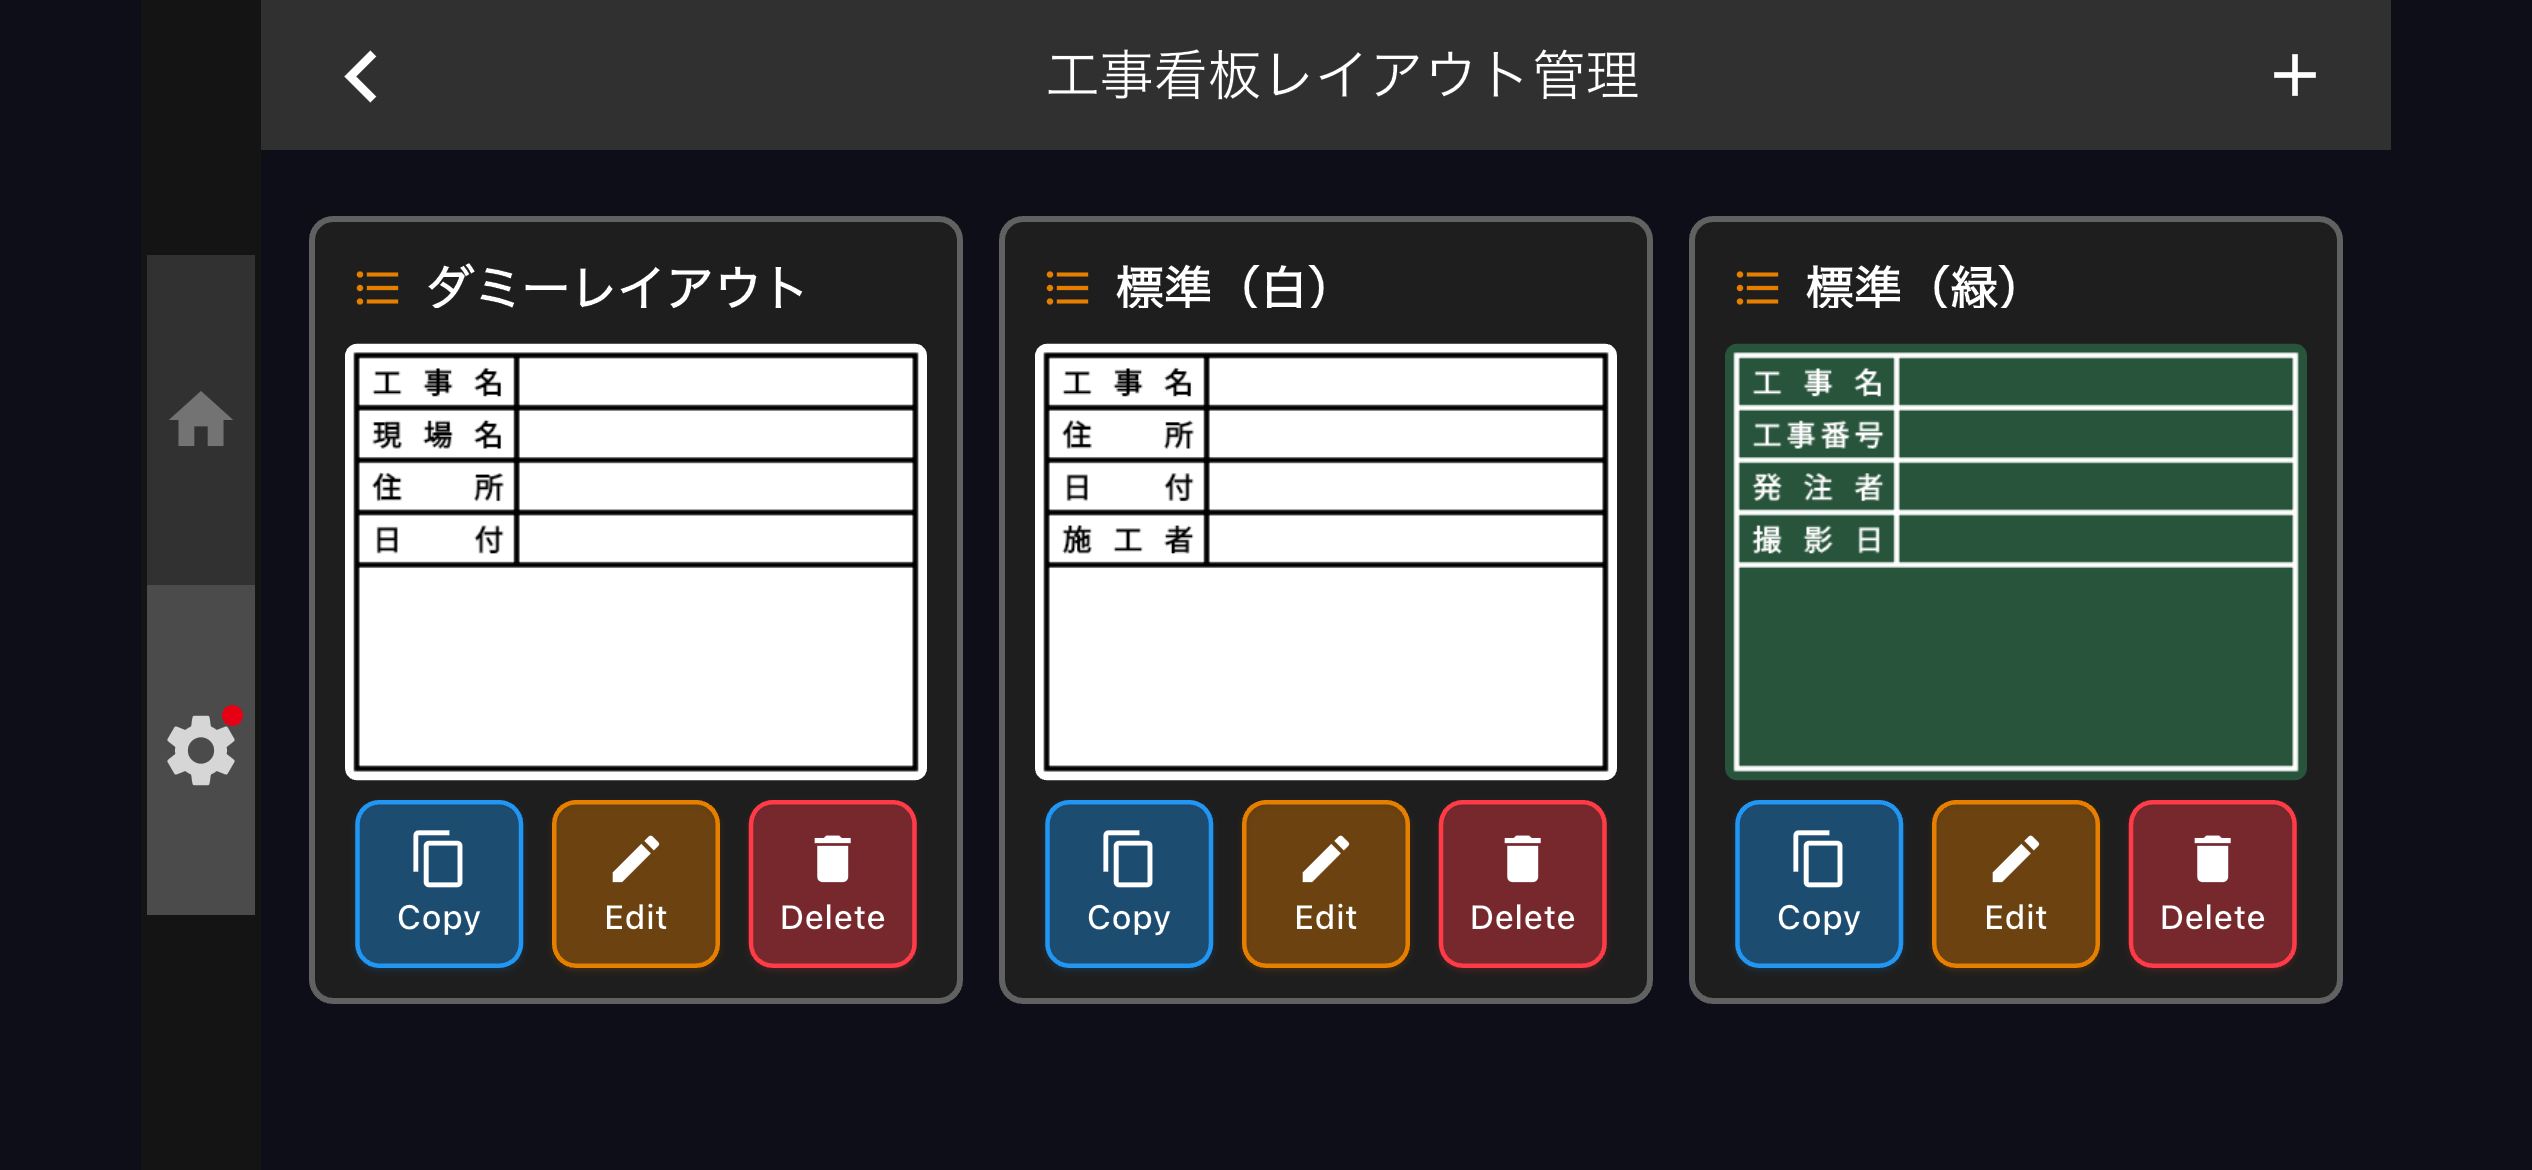This screenshot has height=1170, width=2532.
Task: Click the 工事看板レイアウト管理 page title
Action: (1342, 76)
